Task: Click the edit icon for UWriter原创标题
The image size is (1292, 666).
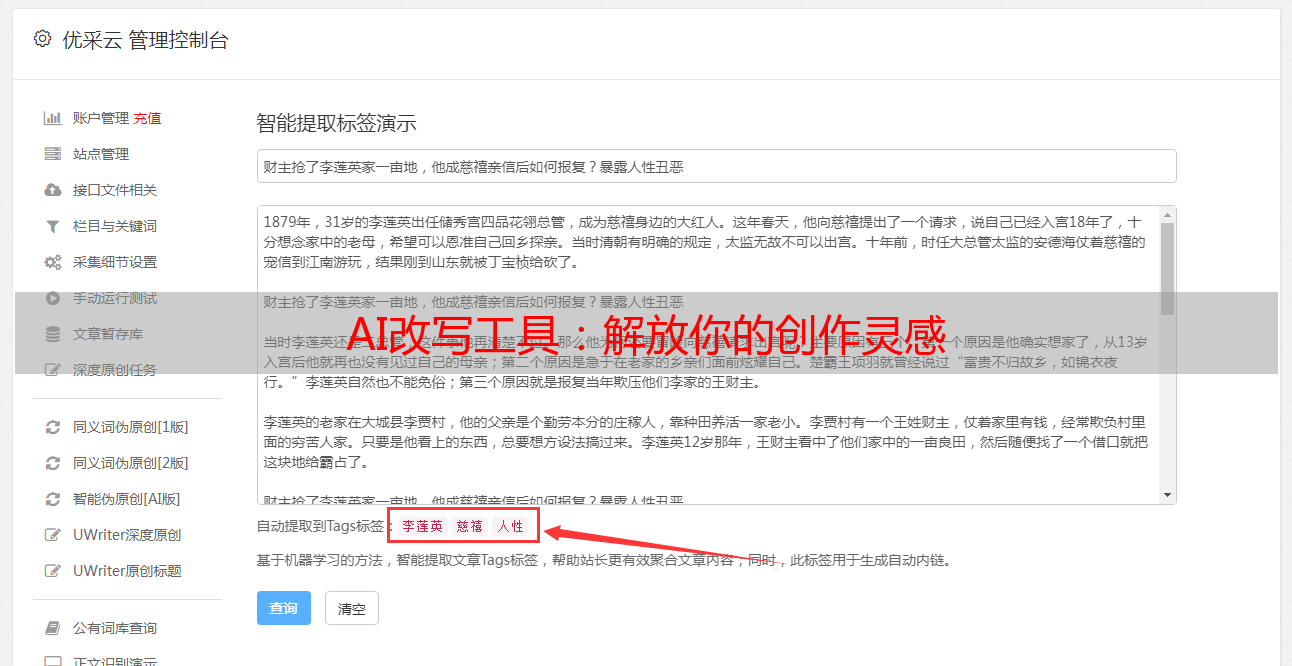Action: 53,571
